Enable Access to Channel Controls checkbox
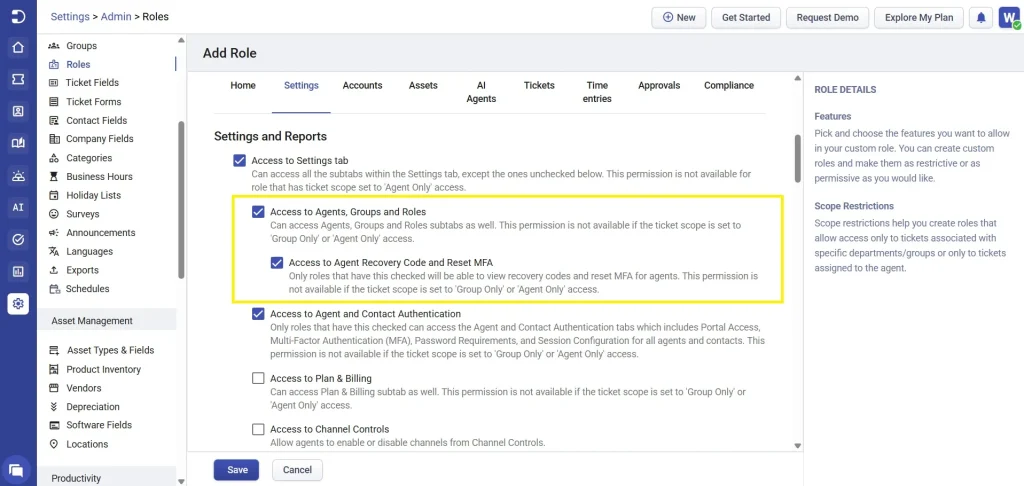Viewport: 1024px width, 486px height. pyautogui.click(x=258, y=429)
